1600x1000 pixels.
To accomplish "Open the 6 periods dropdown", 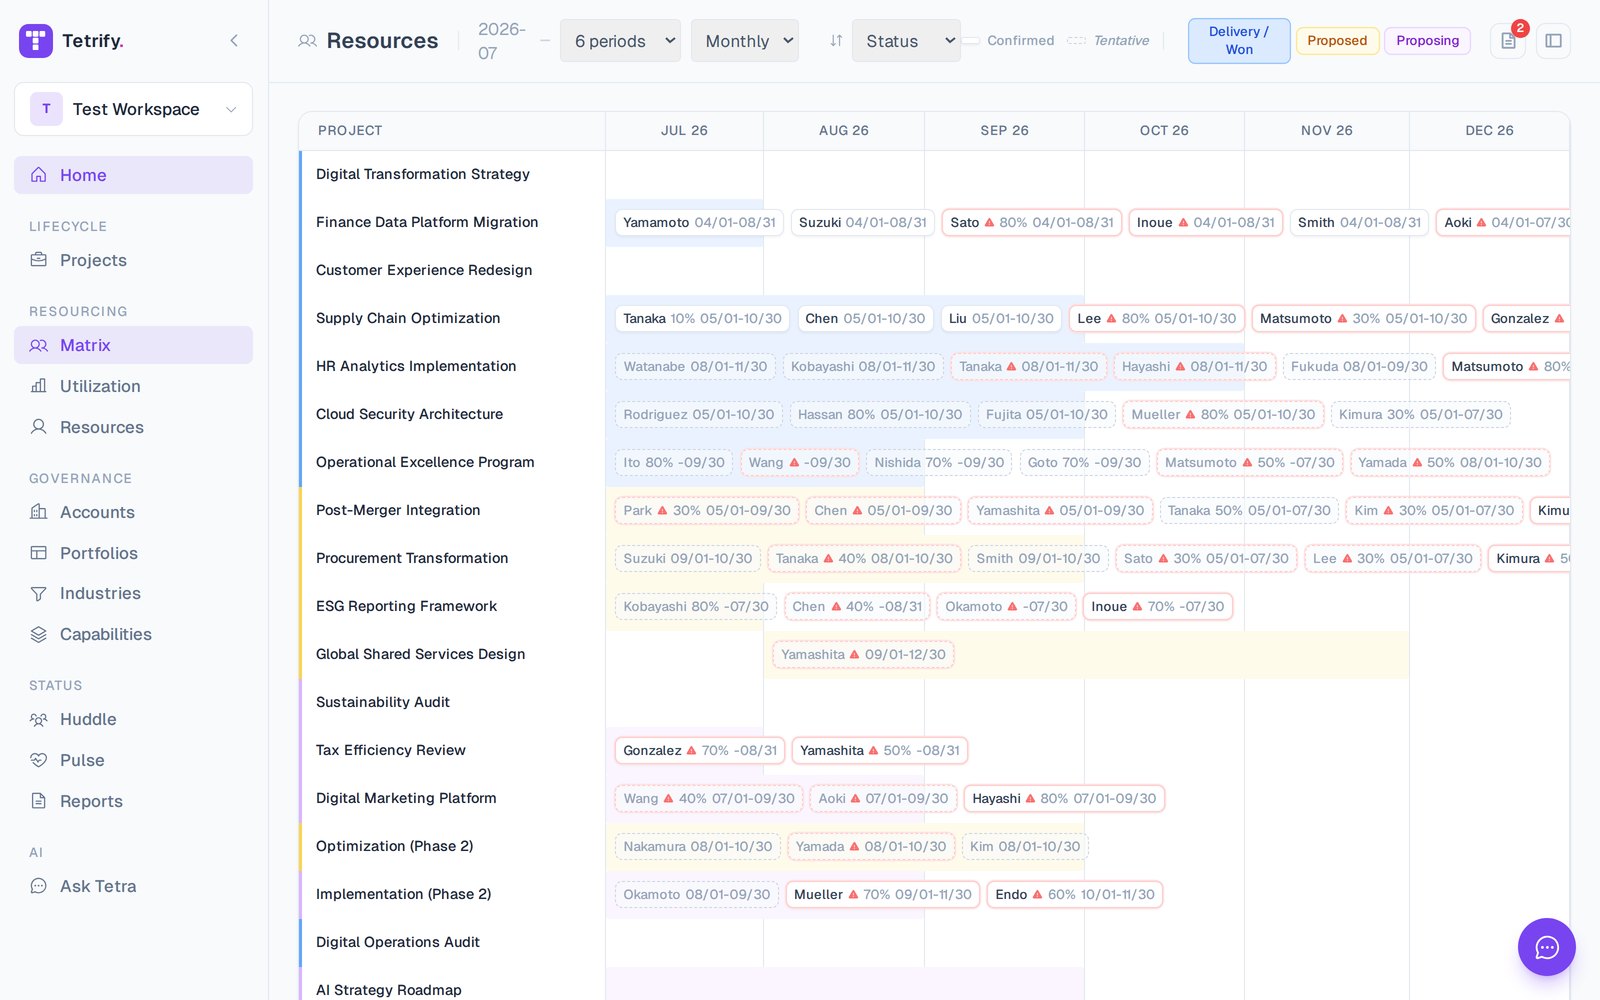I will click(620, 41).
